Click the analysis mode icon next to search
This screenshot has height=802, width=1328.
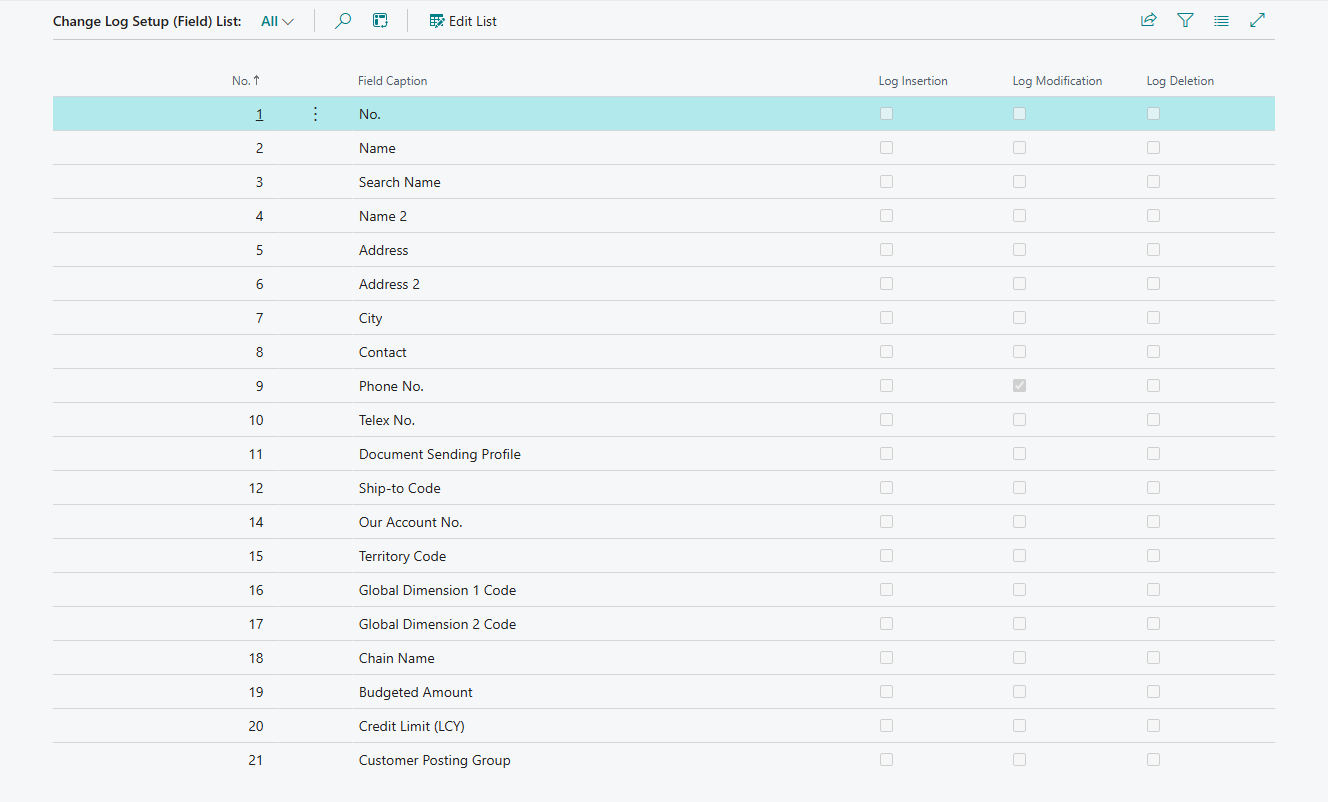(x=380, y=21)
